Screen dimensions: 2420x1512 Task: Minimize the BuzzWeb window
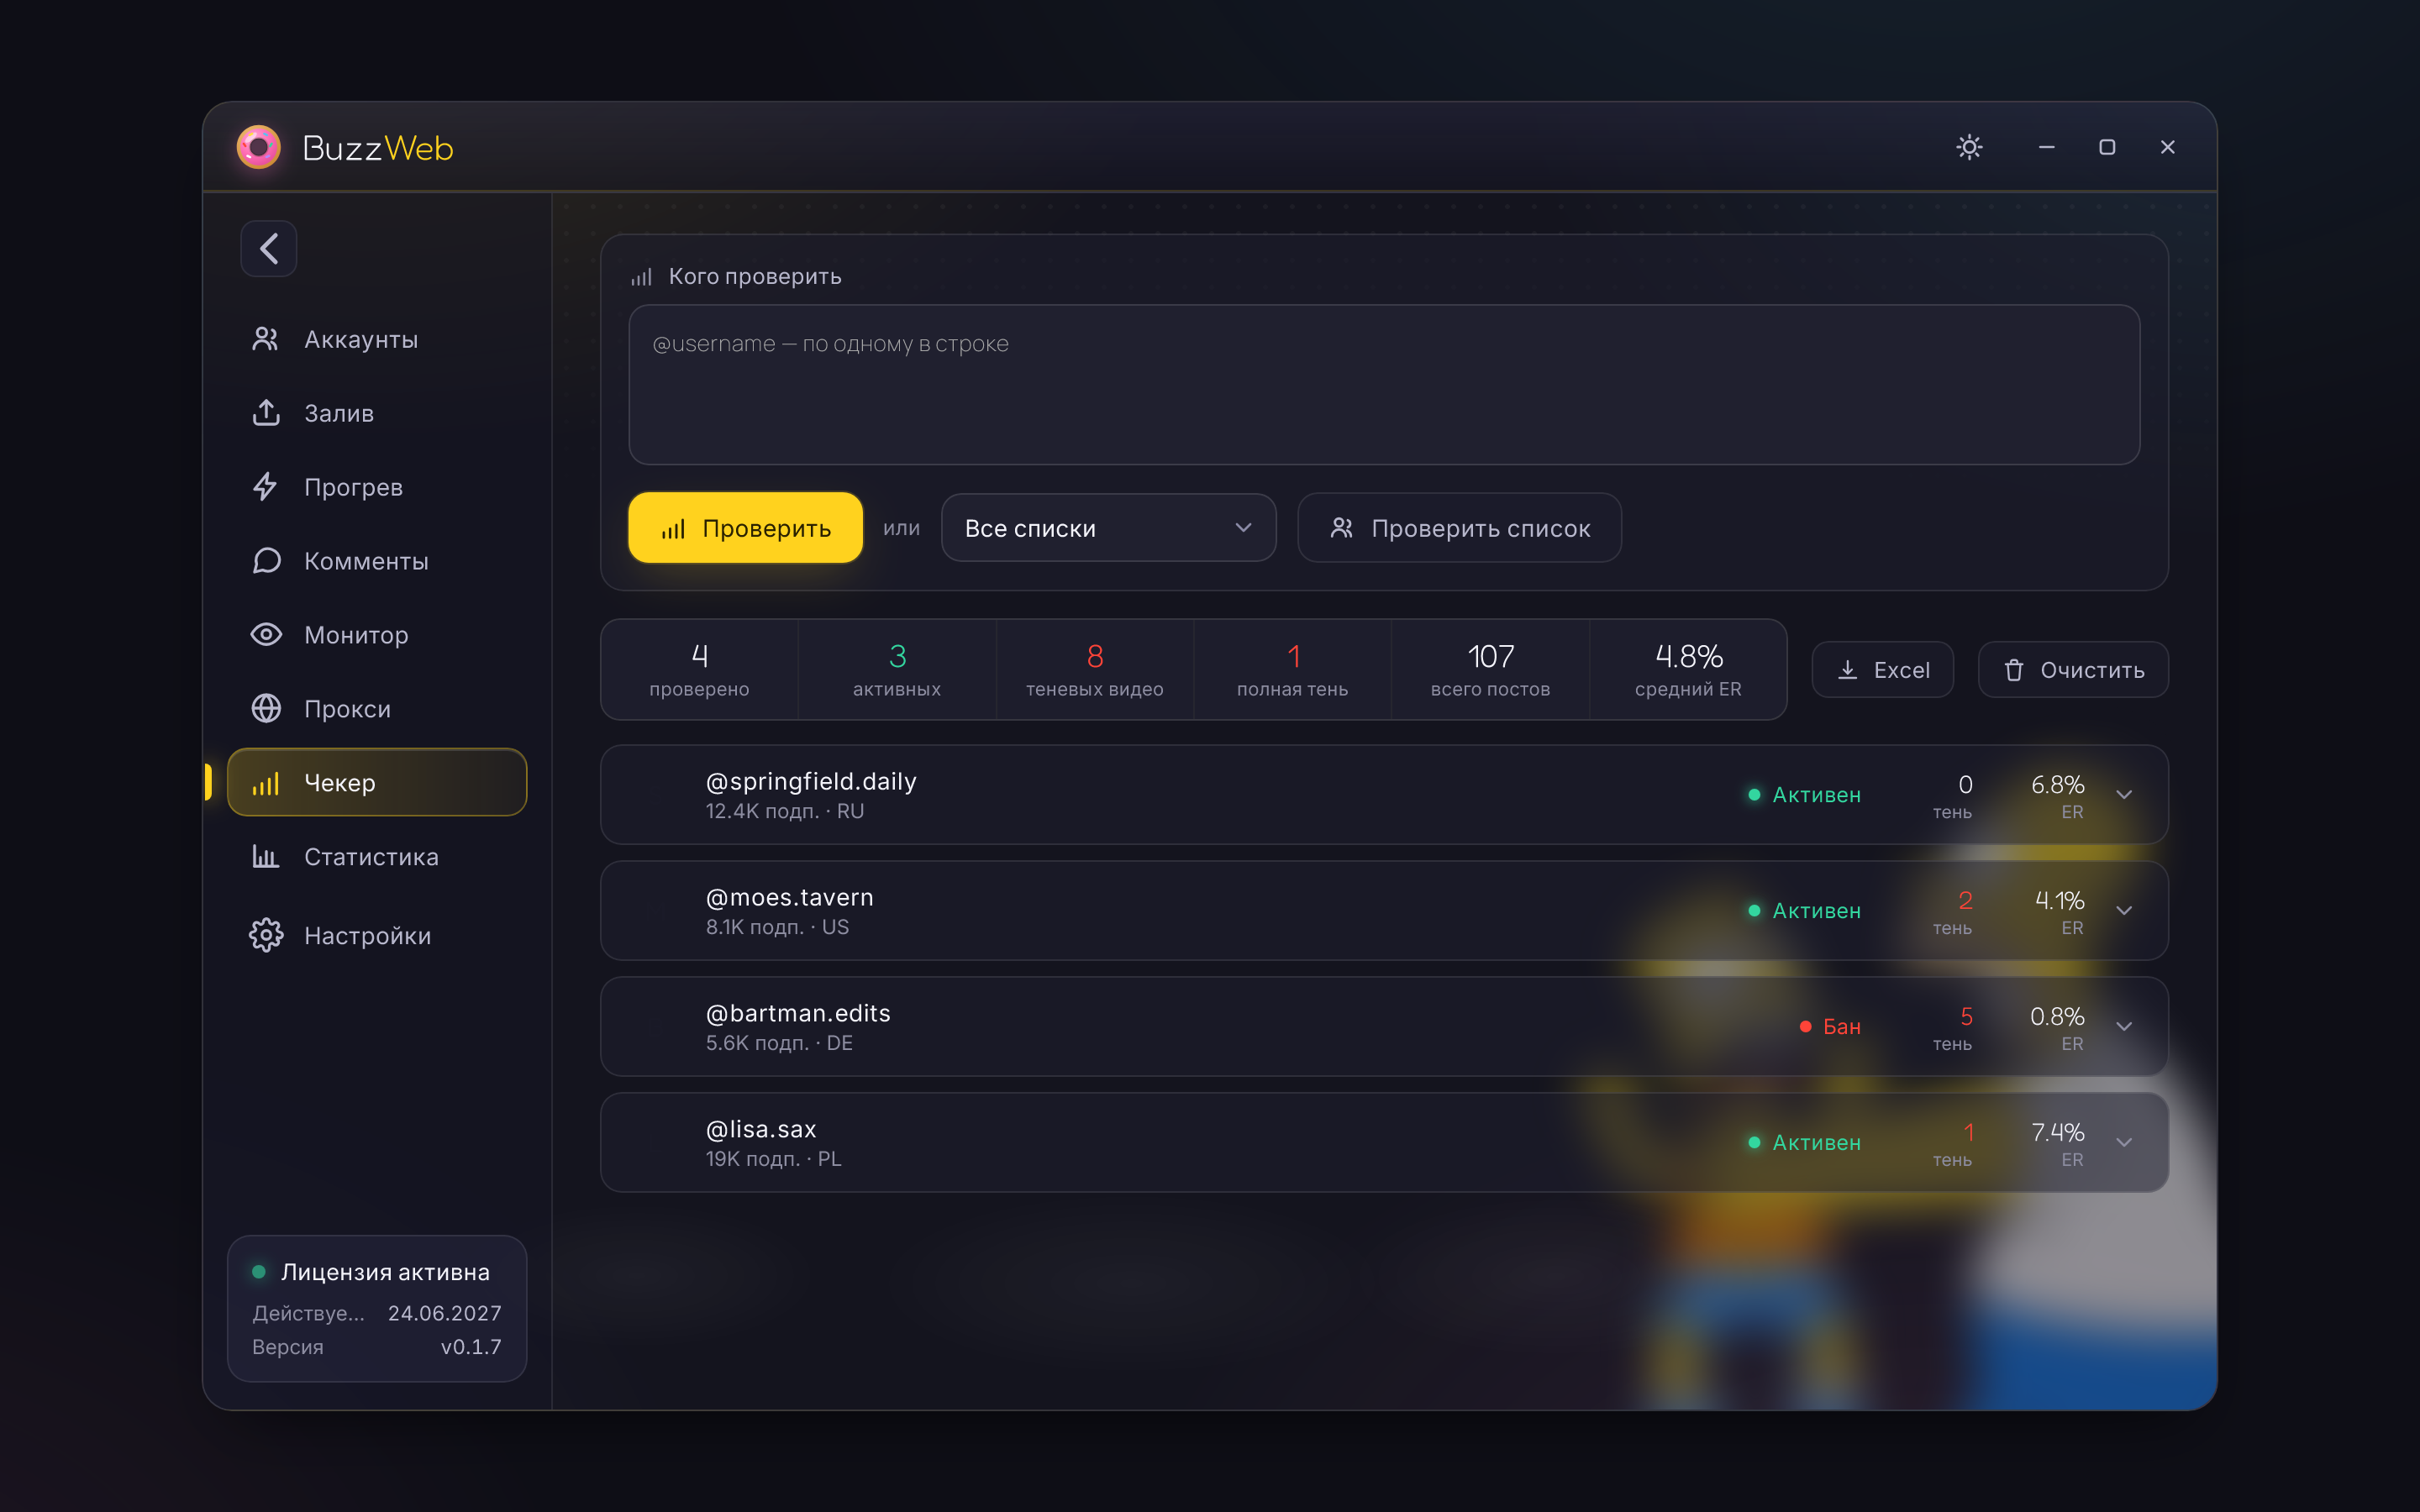(x=2046, y=147)
